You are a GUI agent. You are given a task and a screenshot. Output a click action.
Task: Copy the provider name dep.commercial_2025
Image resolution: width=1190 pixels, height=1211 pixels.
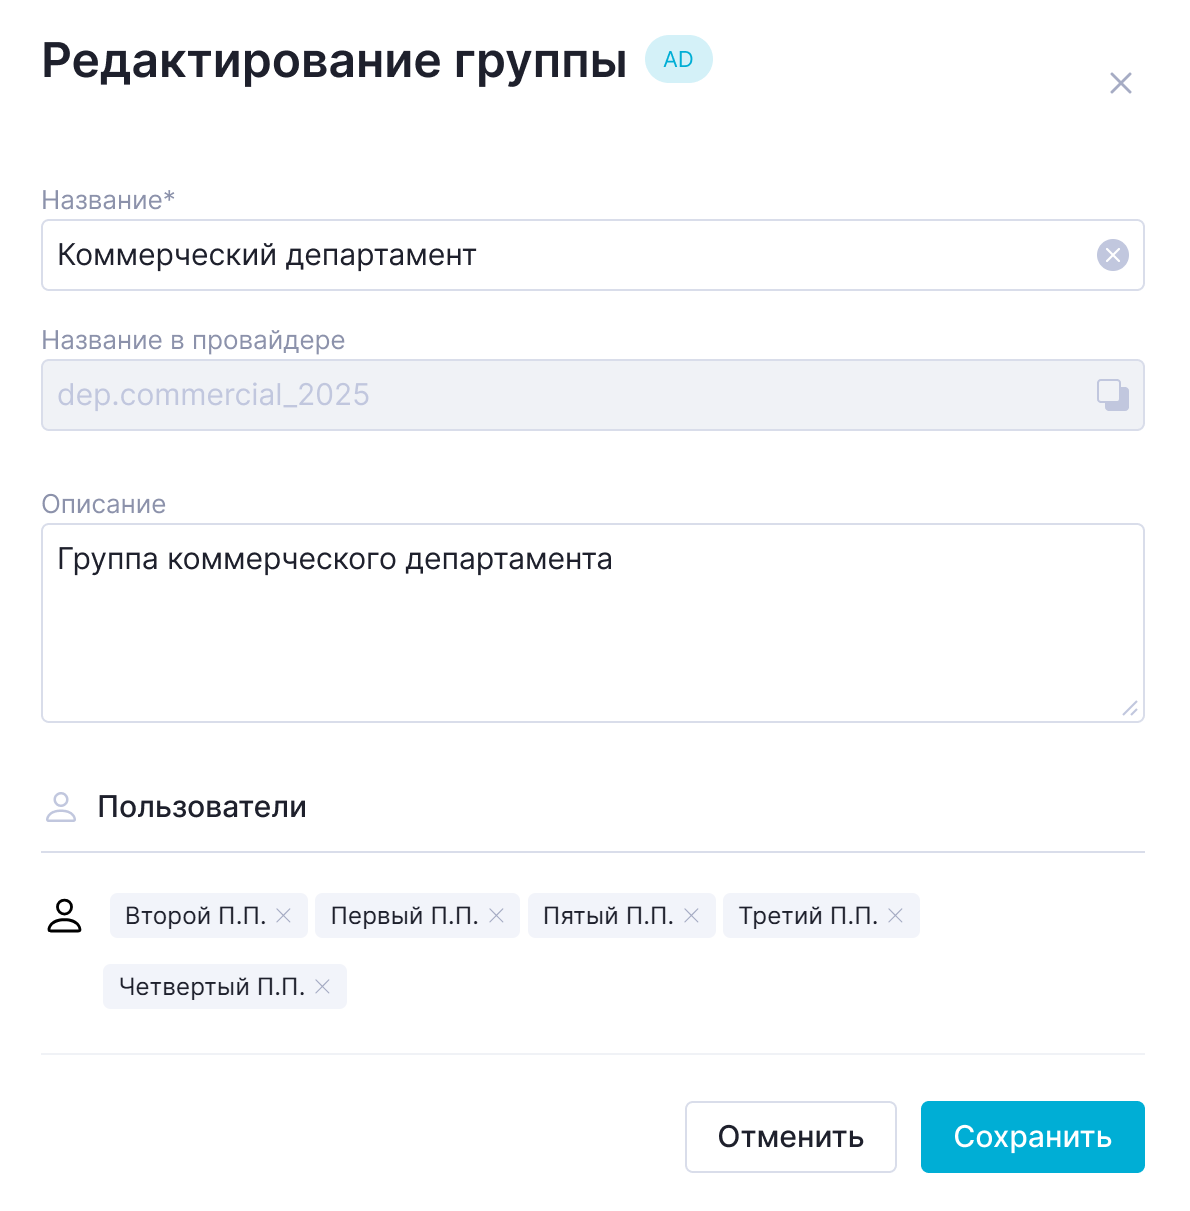tap(1112, 395)
